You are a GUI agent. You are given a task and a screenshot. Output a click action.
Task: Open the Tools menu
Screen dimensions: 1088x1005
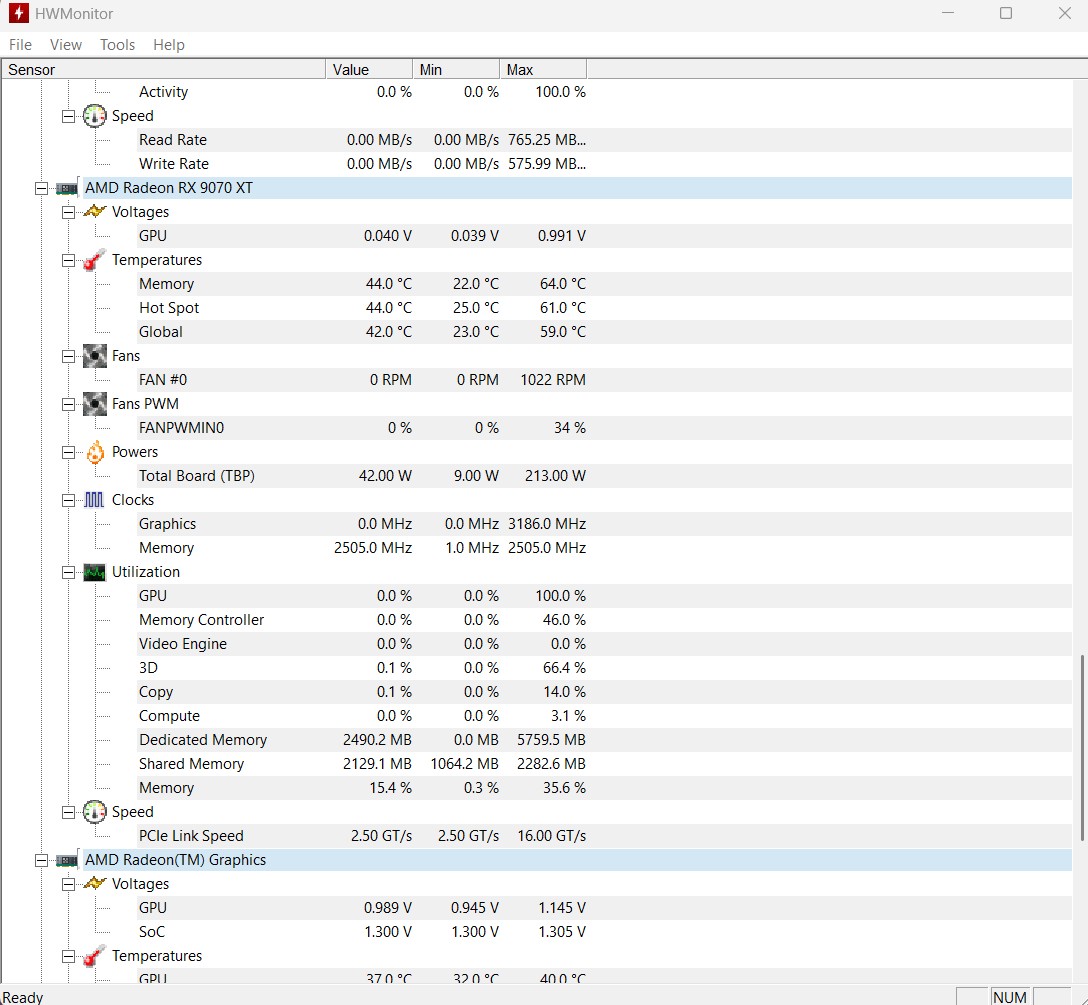pyautogui.click(x=117, y=45)
